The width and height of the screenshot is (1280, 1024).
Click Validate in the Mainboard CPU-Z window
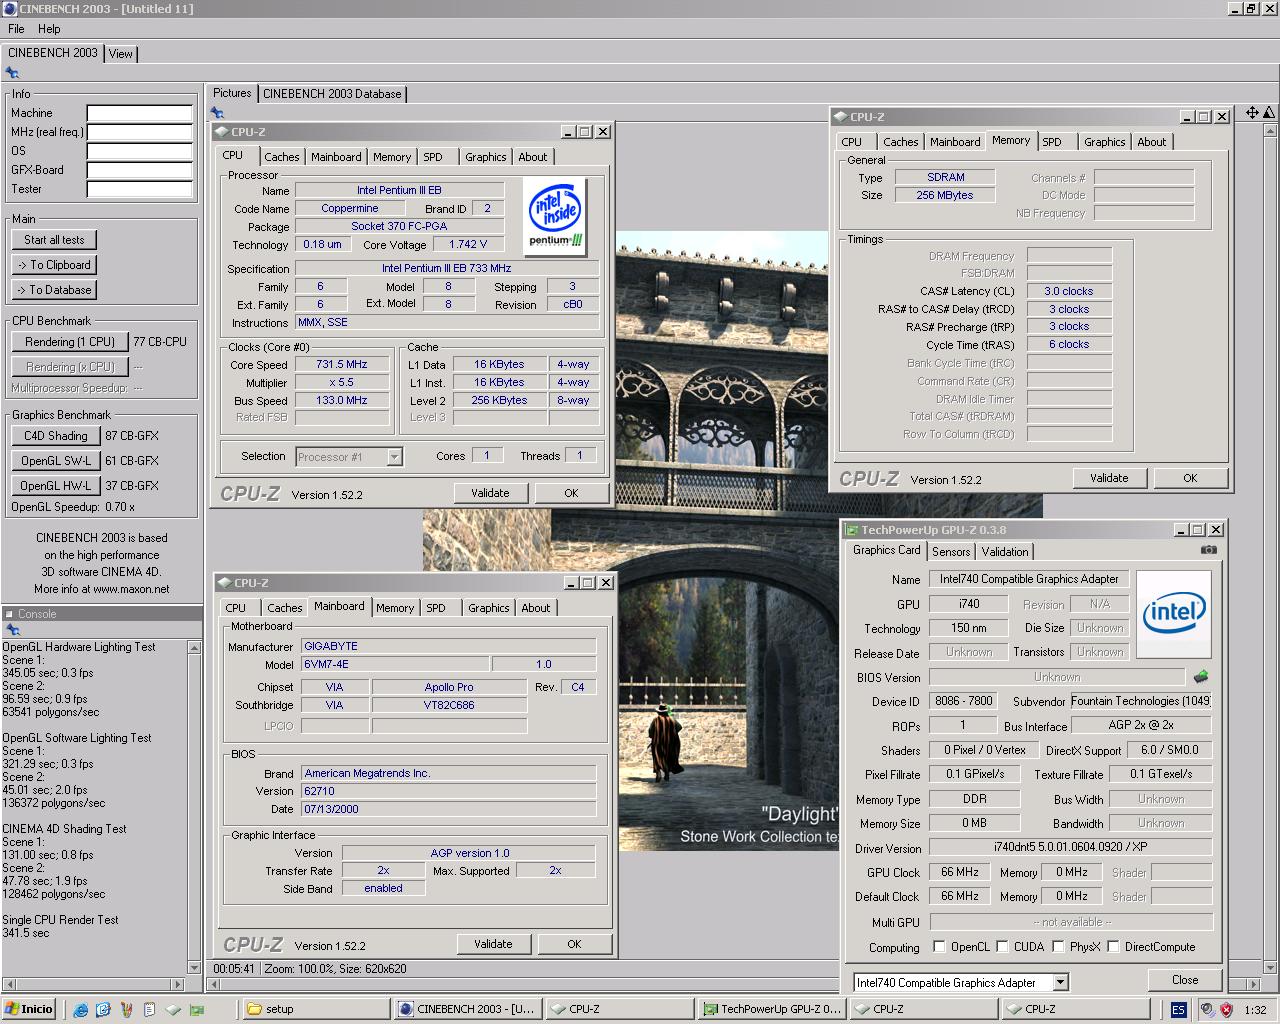tap(493, 944)
